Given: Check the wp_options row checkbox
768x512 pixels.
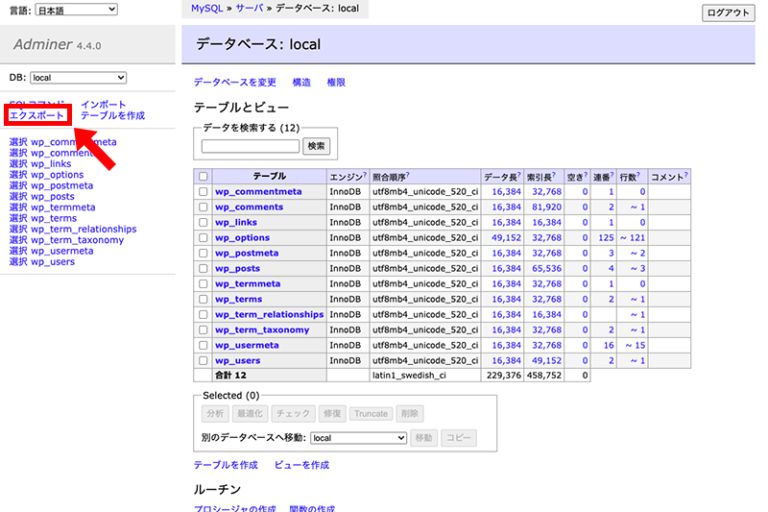Looking at the screenshot, I should [x=203, y=238].
